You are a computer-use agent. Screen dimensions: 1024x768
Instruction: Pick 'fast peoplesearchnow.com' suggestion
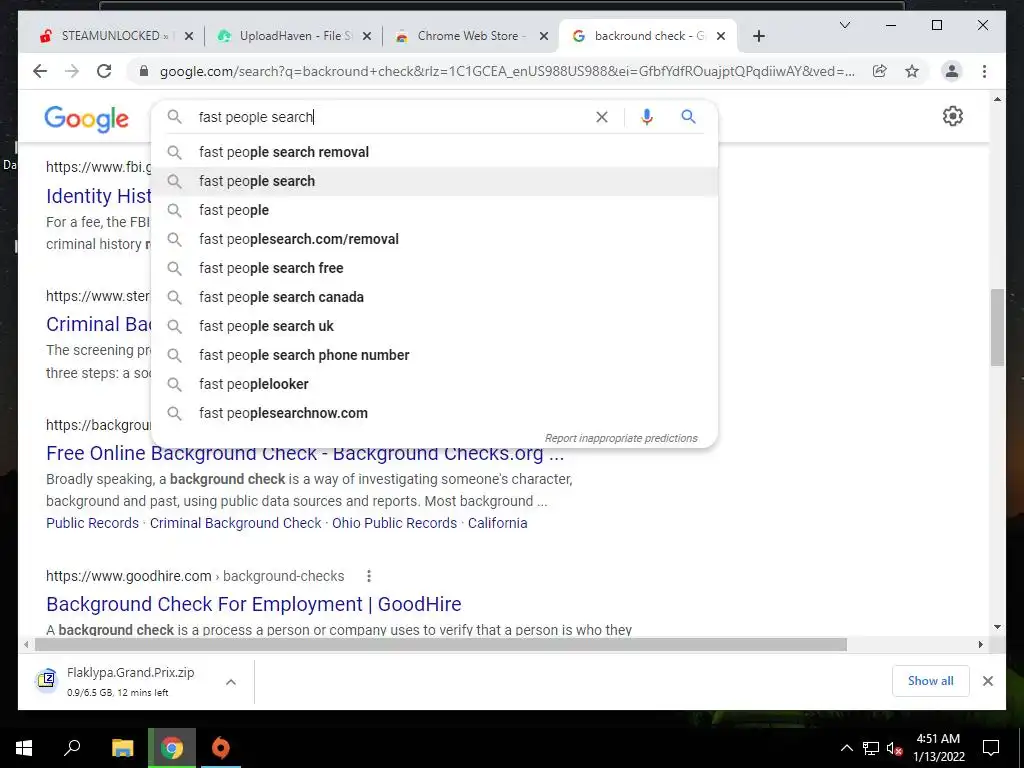[x=434, y=413]
